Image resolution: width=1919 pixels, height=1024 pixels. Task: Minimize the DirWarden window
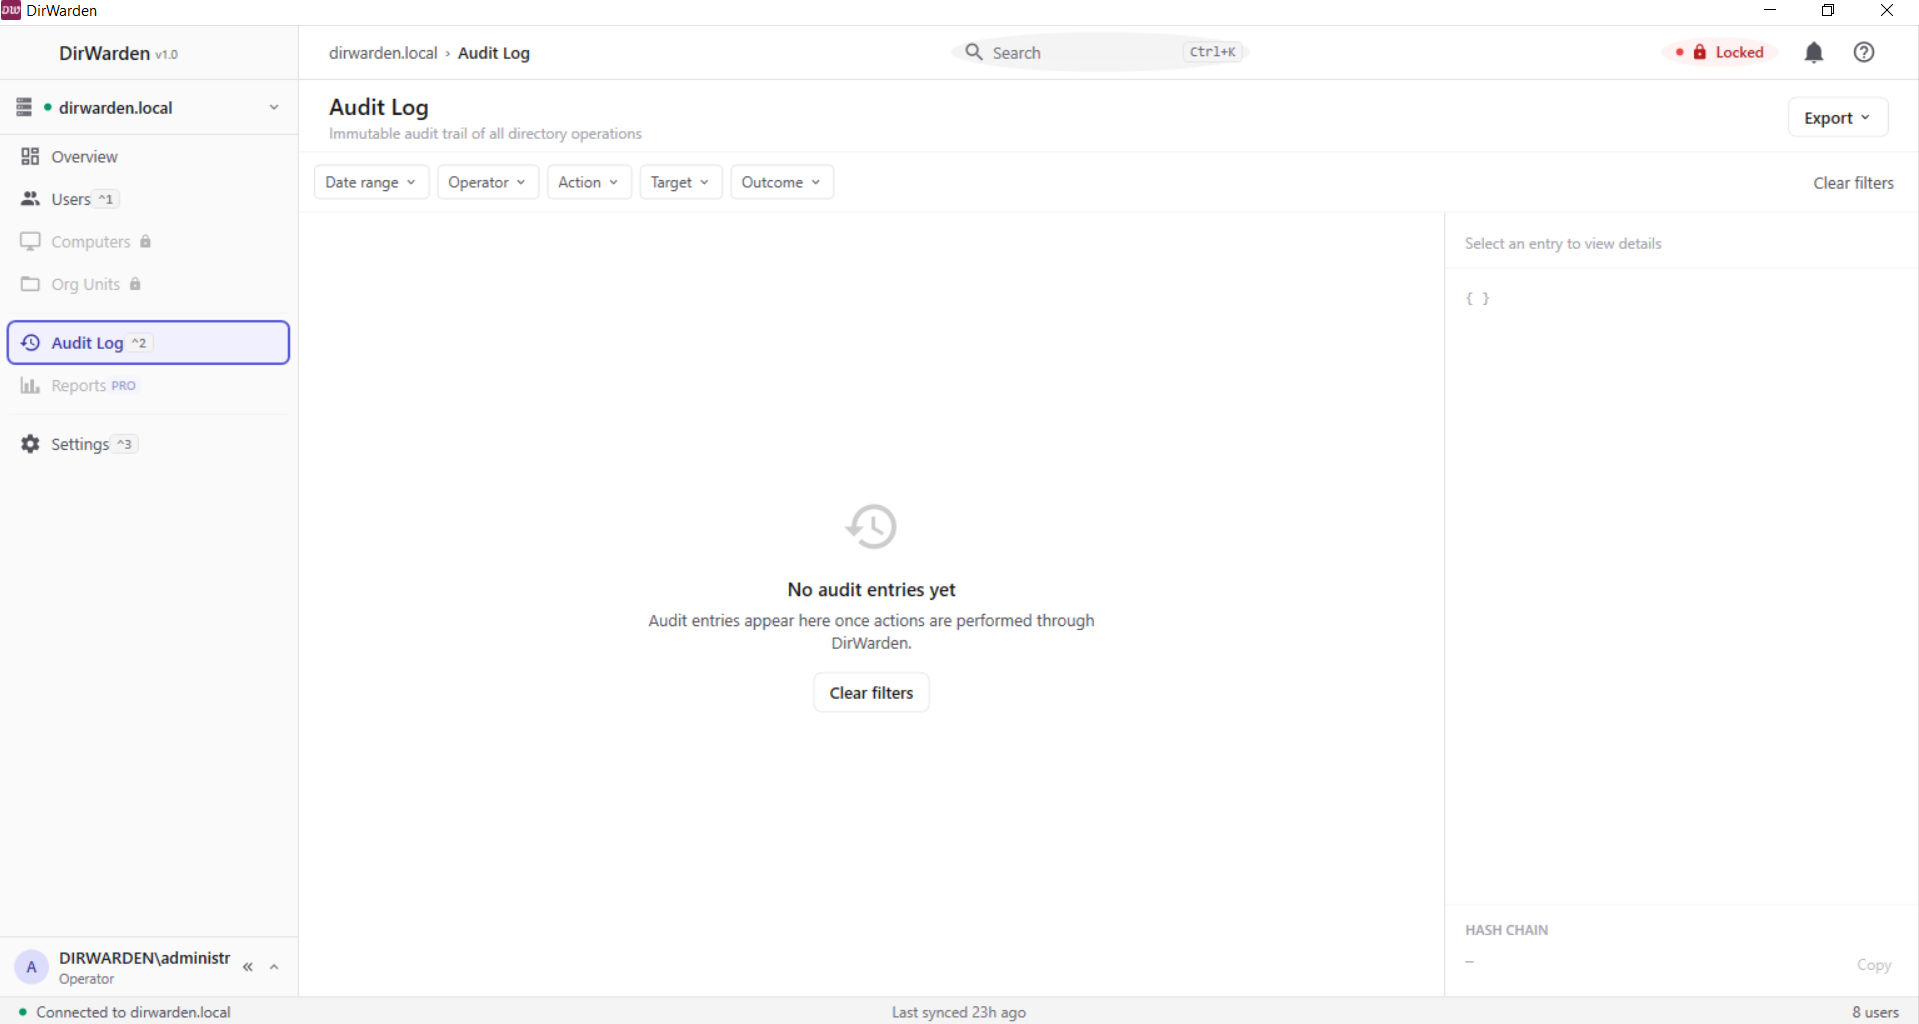pyautogui.click(x=1770, y=10)
